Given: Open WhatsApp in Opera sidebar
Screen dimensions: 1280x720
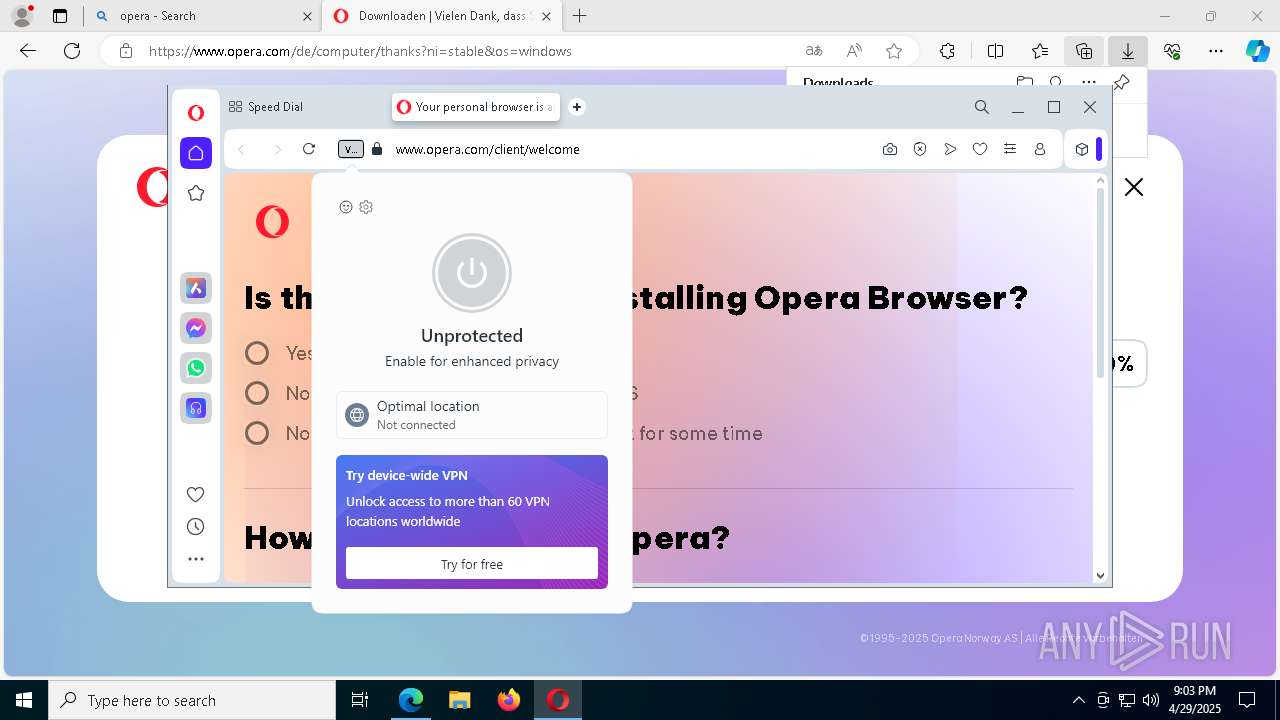Looking at the screenshot, I should click(196, 368).
